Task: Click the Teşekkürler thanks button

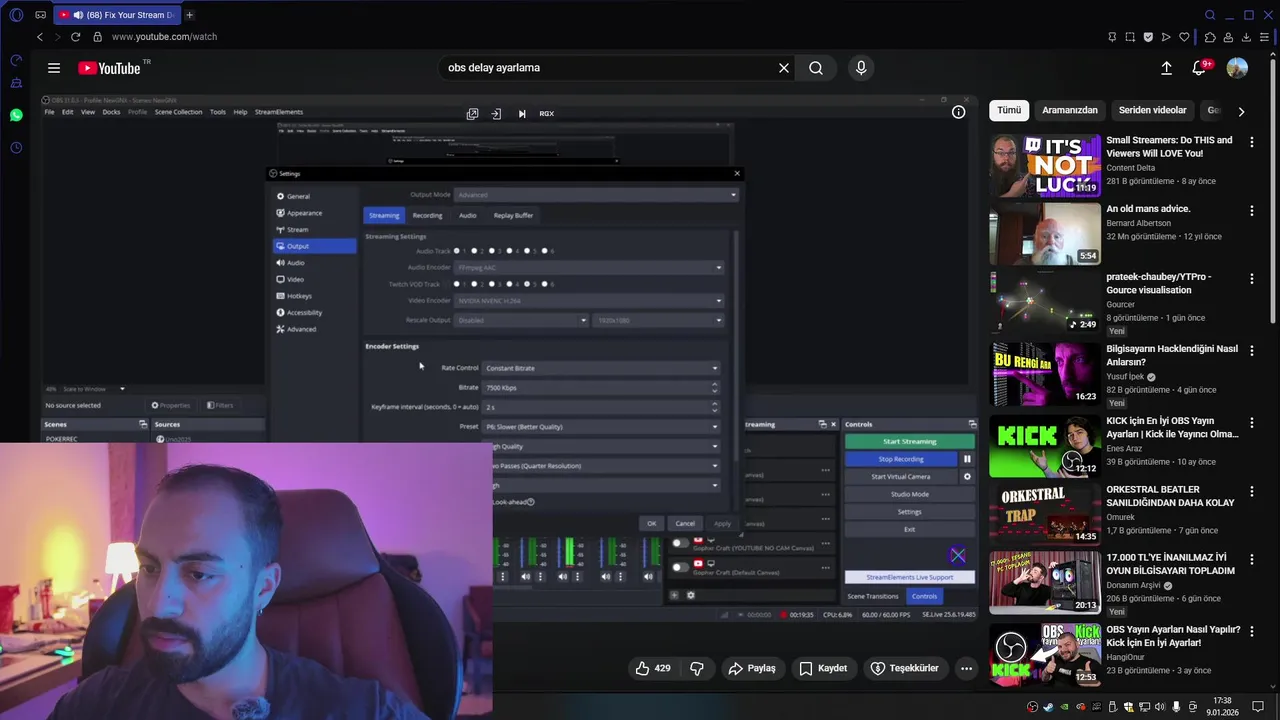Action: (905, 668)
